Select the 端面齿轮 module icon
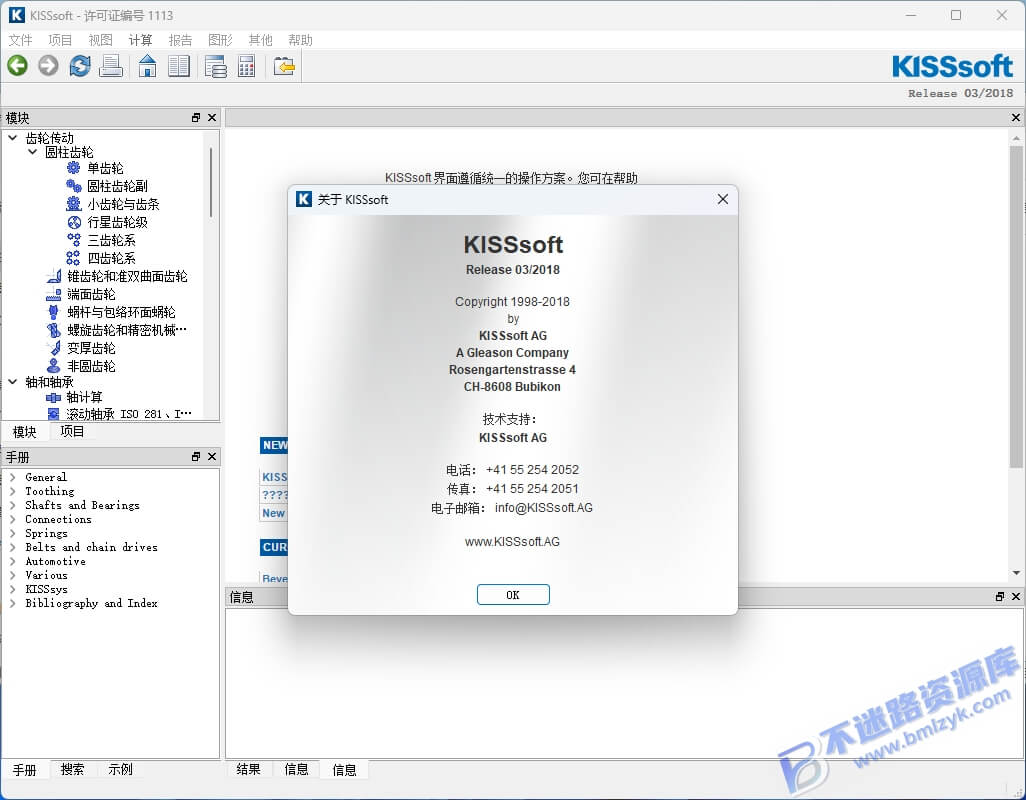The image size is (1026, 800). coord(54,294)
